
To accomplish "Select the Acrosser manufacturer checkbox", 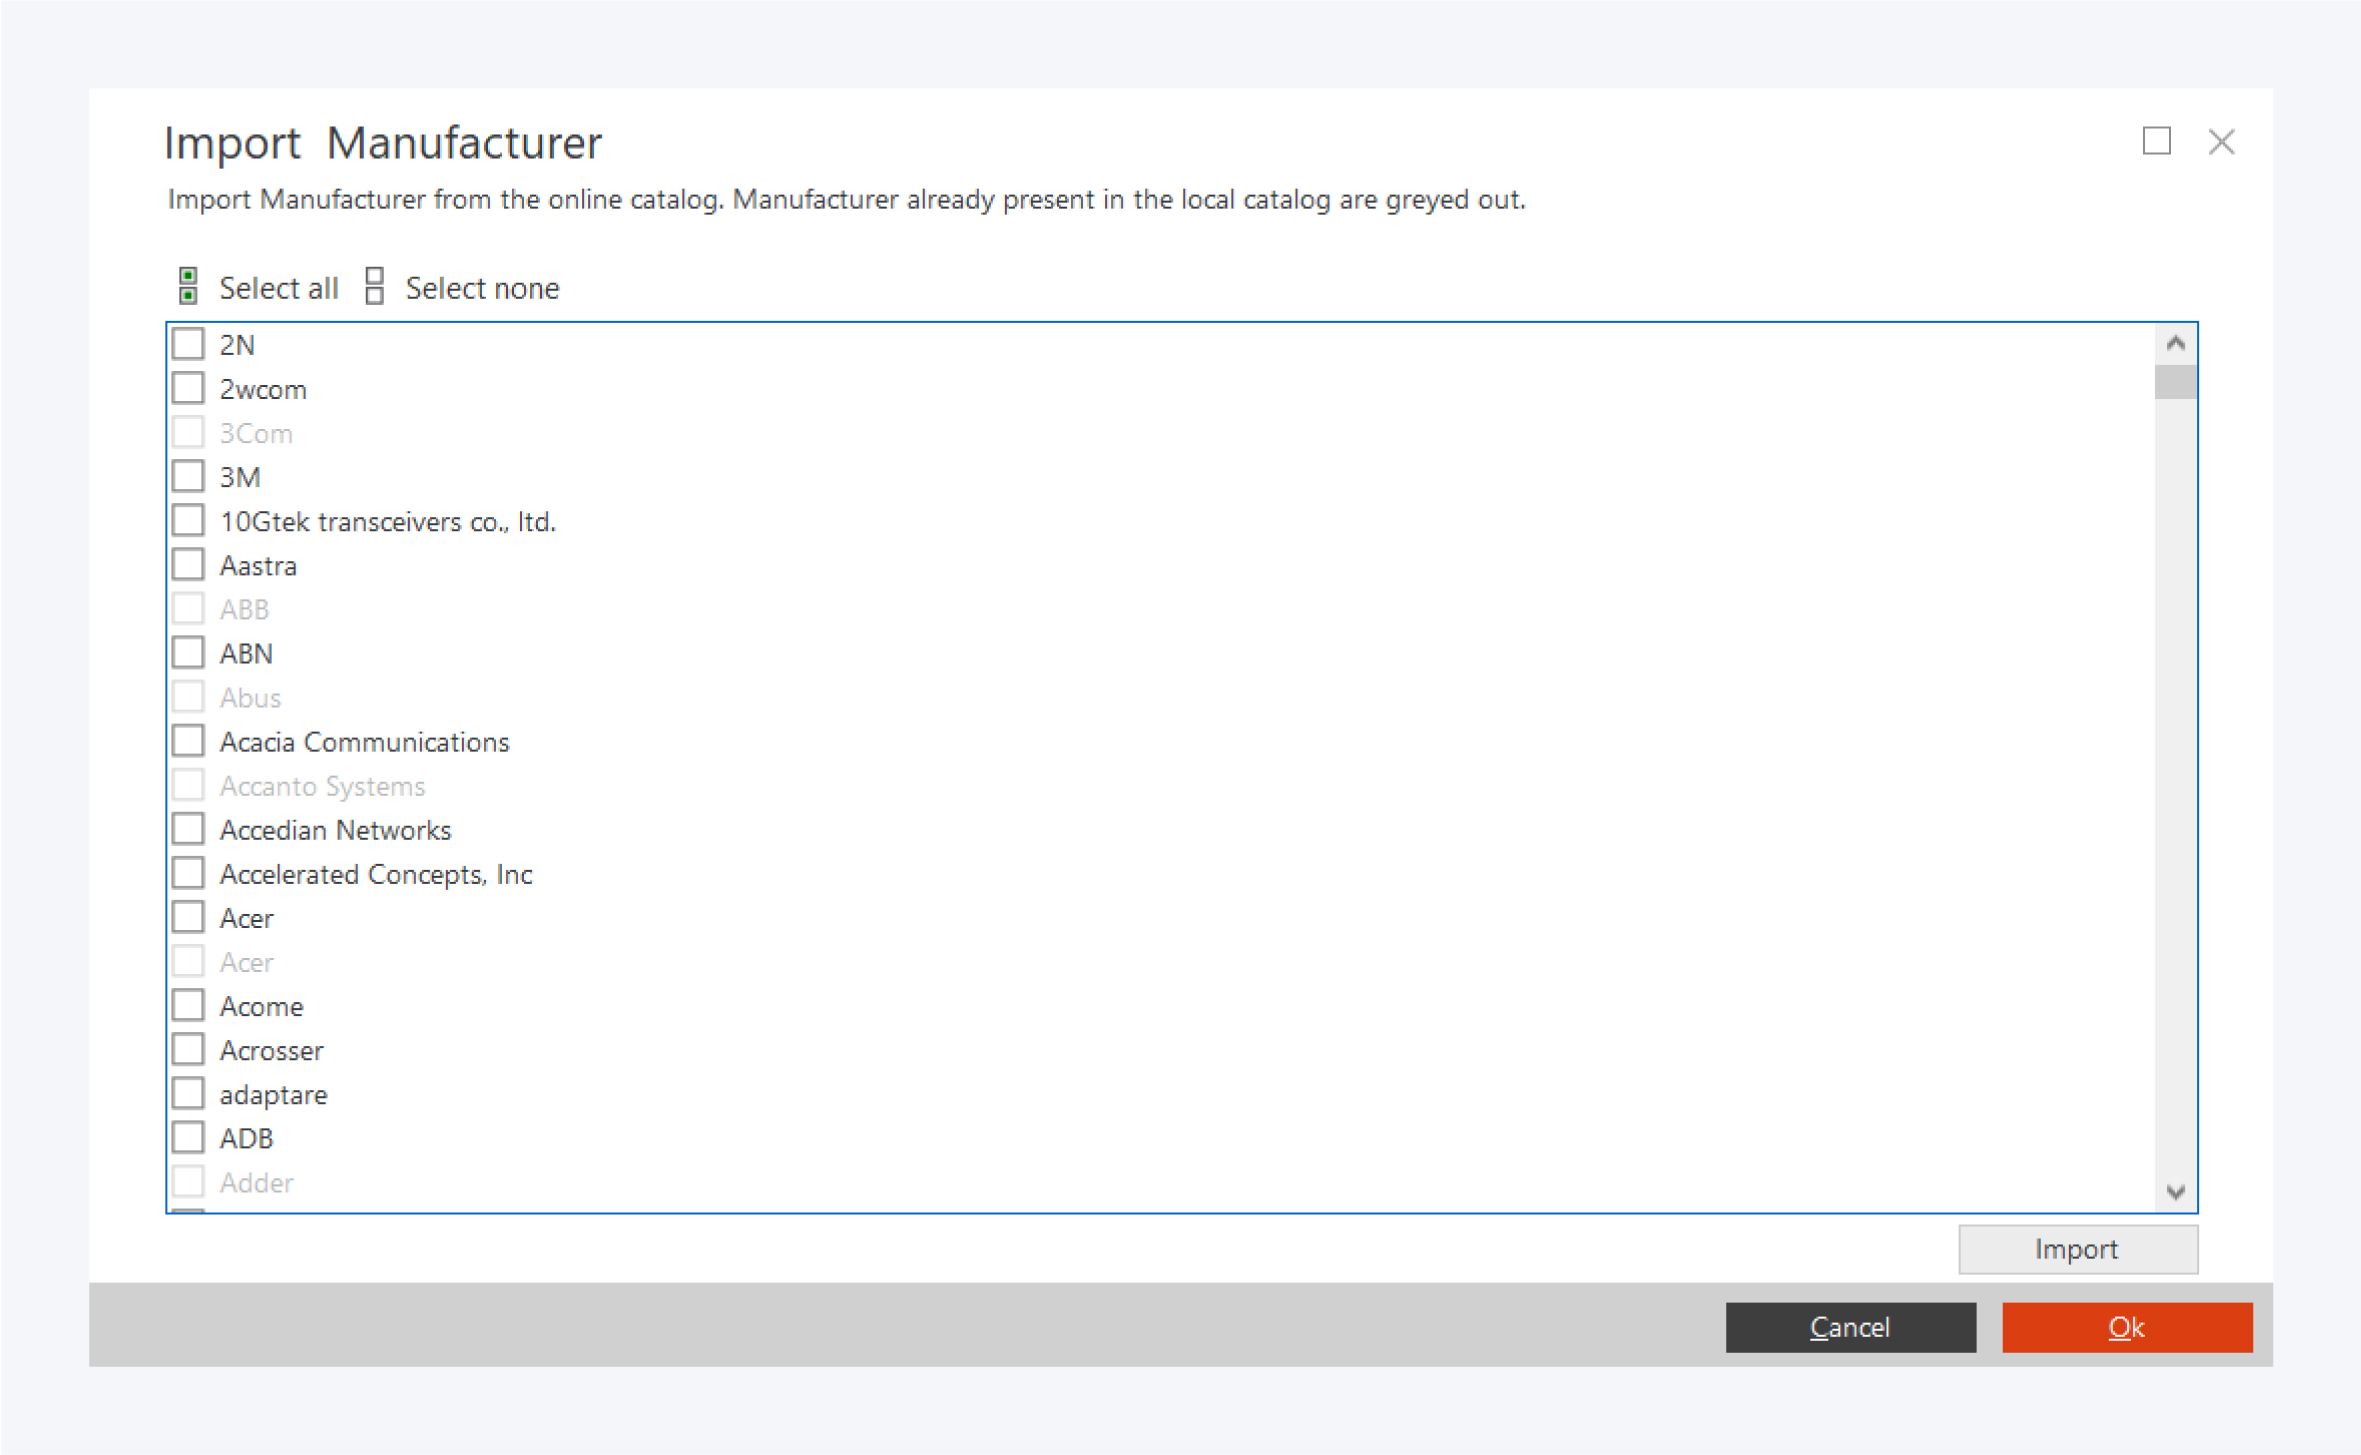I will click(188, 1050).
